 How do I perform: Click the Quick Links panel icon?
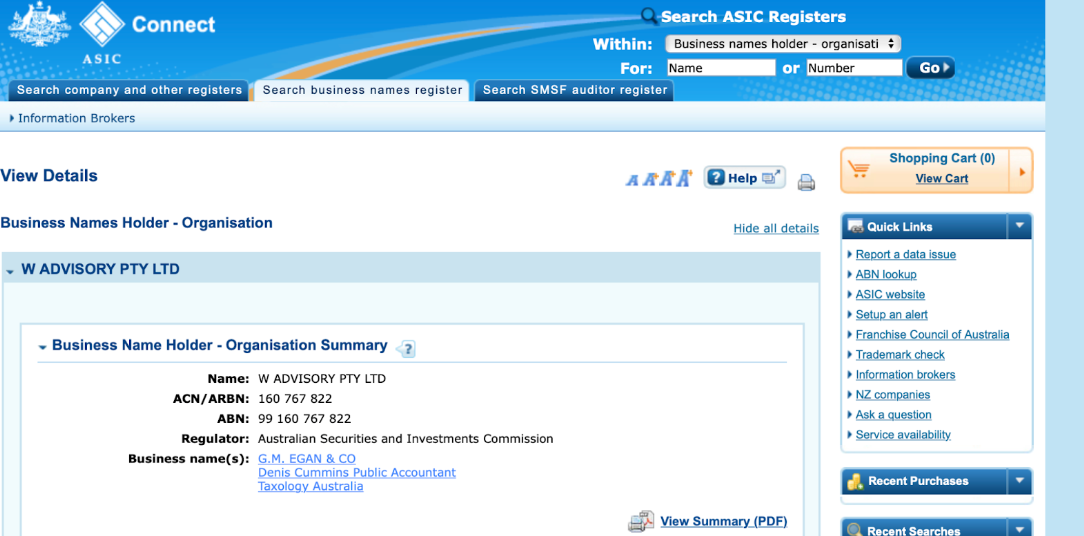[855, 227]
